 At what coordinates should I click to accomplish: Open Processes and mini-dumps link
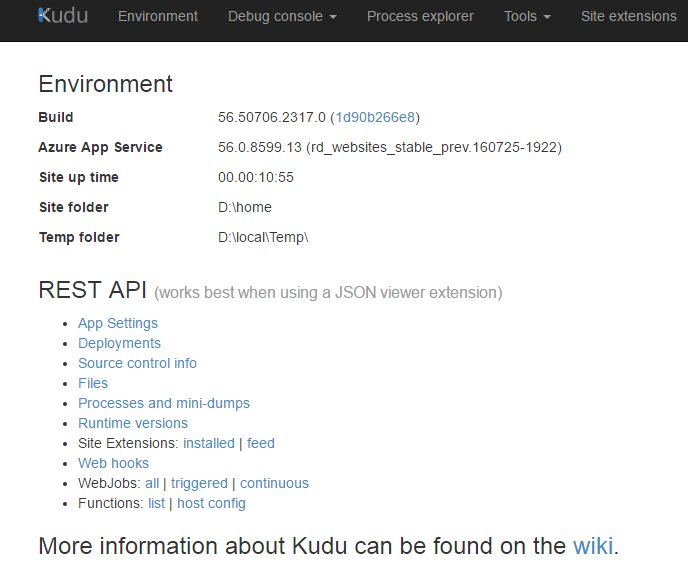164,403
